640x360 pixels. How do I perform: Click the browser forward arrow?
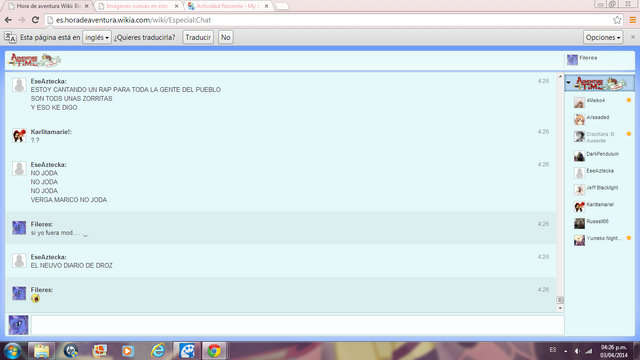(22, 20)
